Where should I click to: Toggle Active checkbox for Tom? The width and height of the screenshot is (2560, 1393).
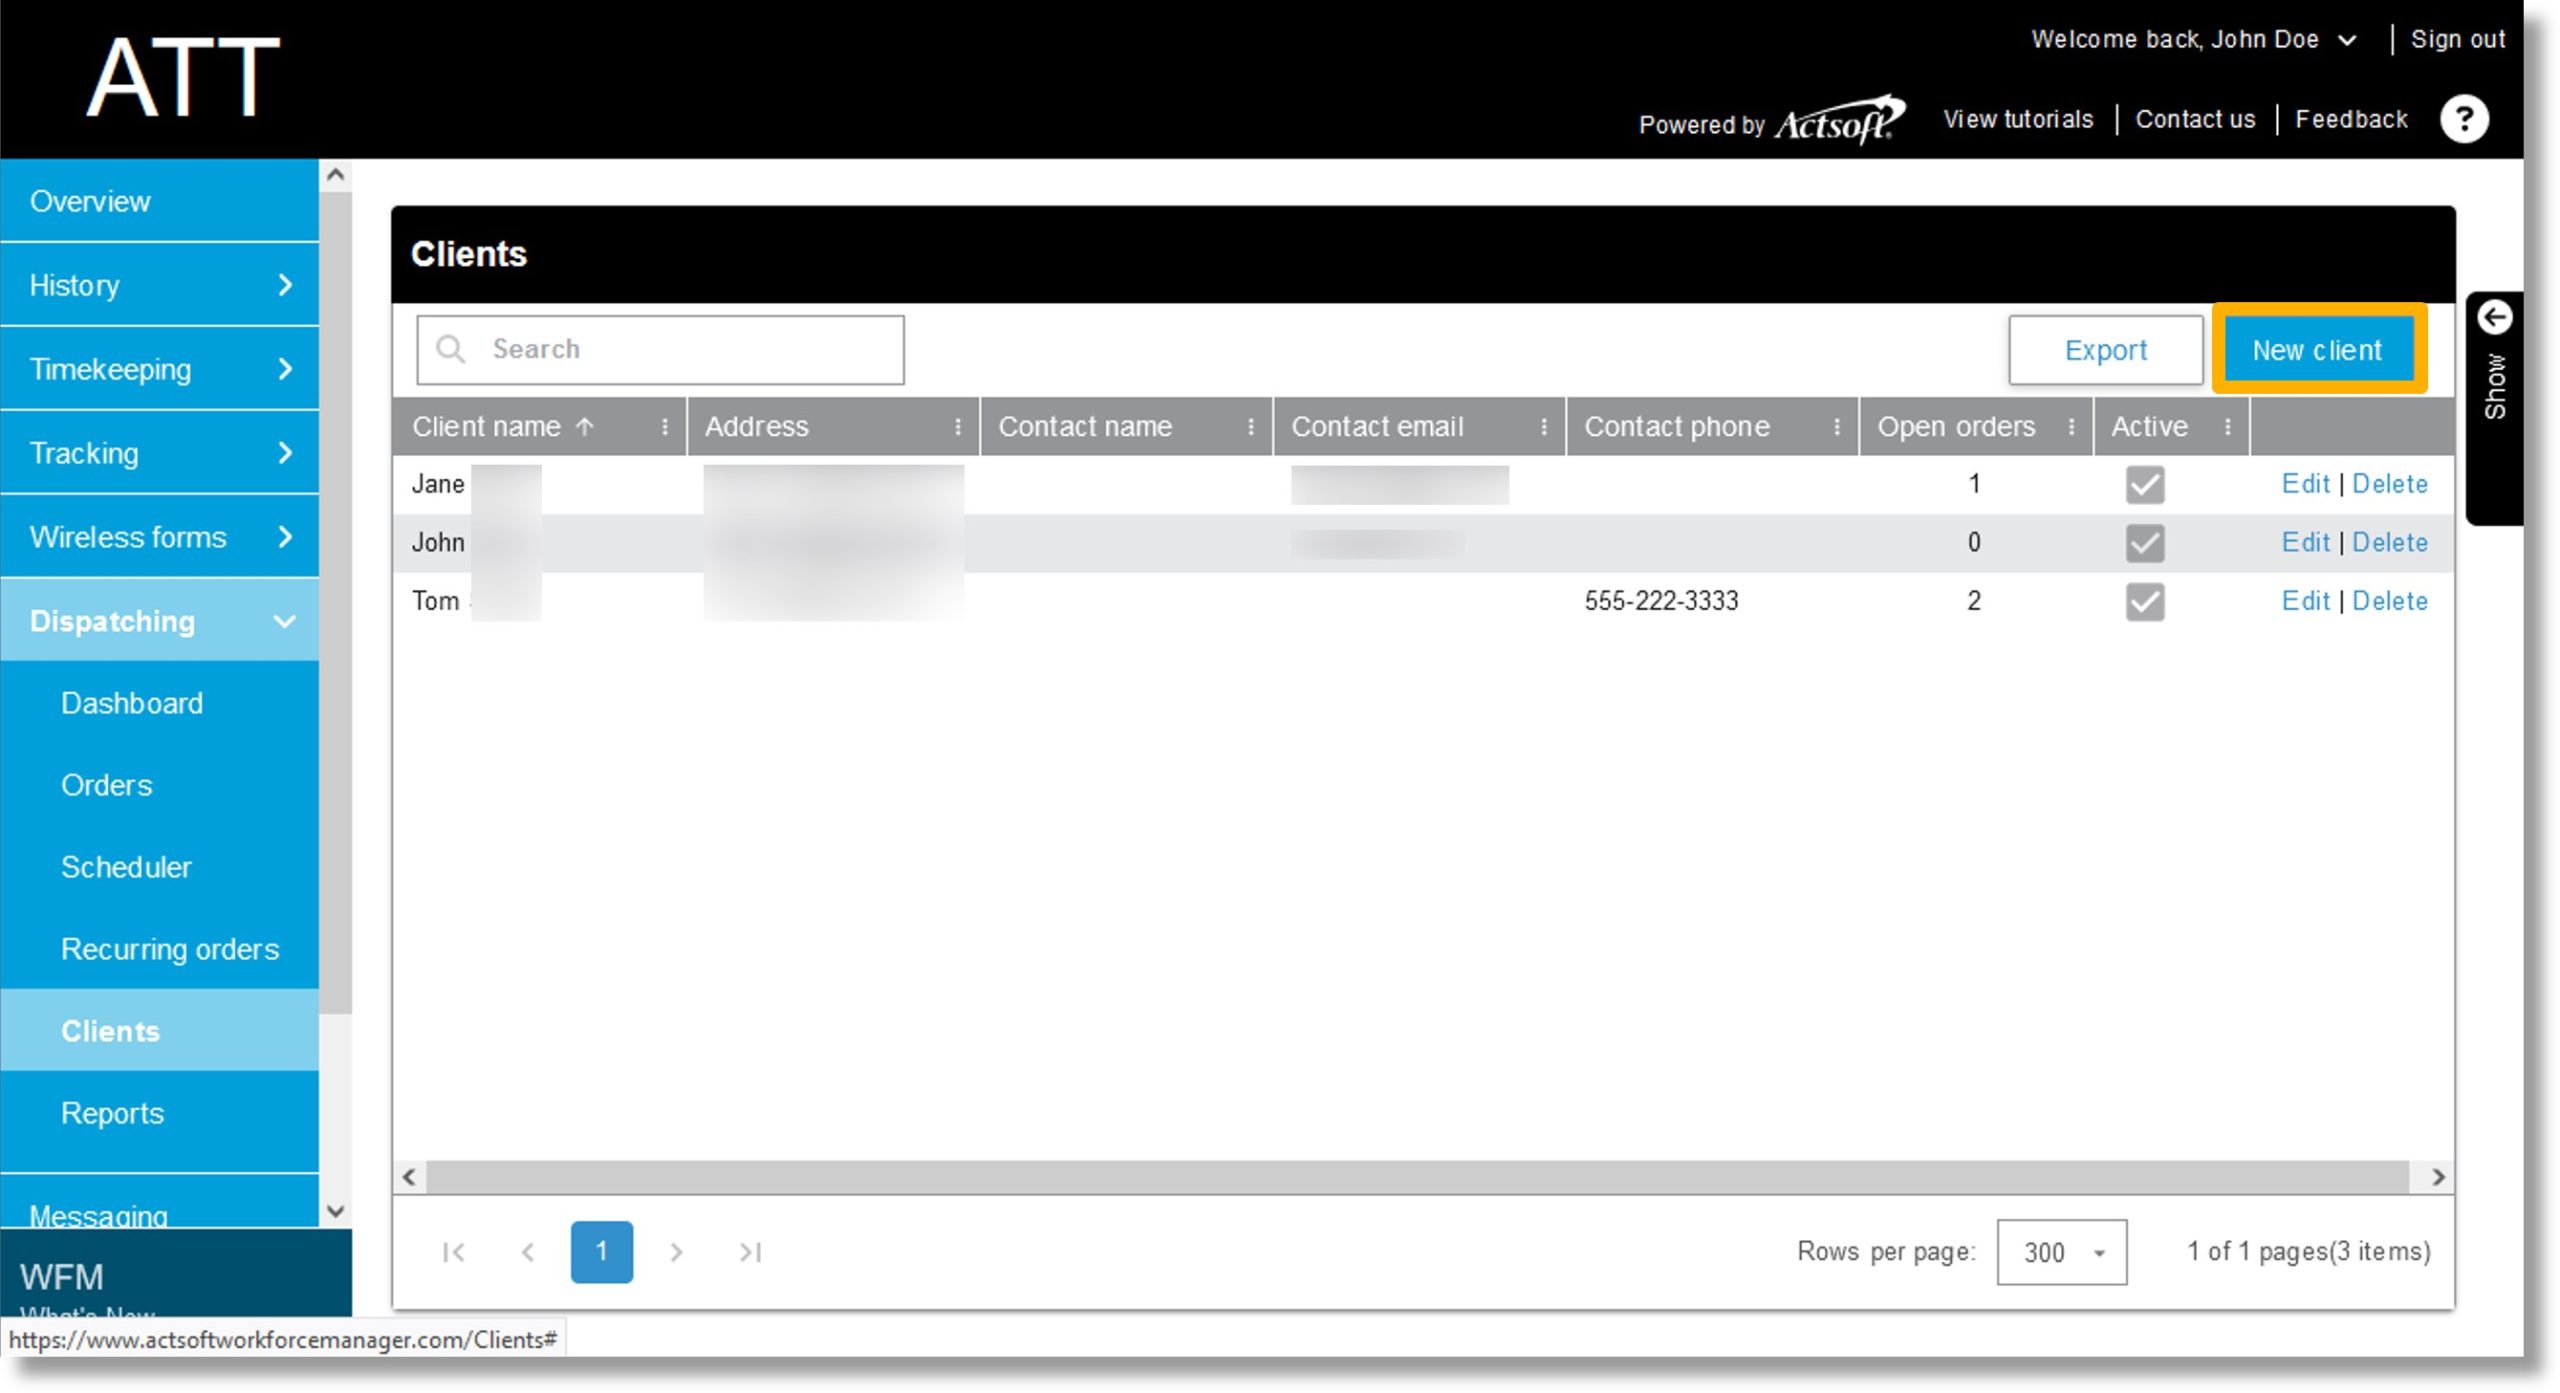coord(2143,599)
